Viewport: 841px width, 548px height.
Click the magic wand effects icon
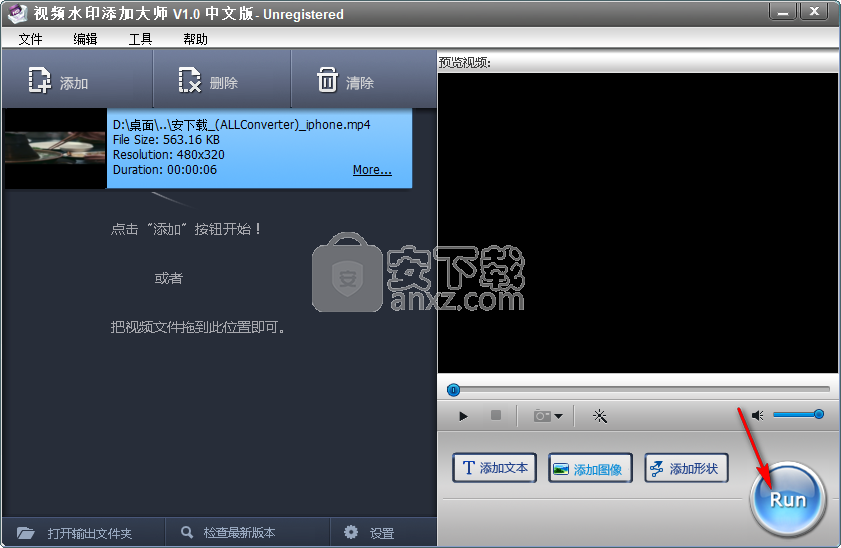pyautogui.click(x=600, y=416)
